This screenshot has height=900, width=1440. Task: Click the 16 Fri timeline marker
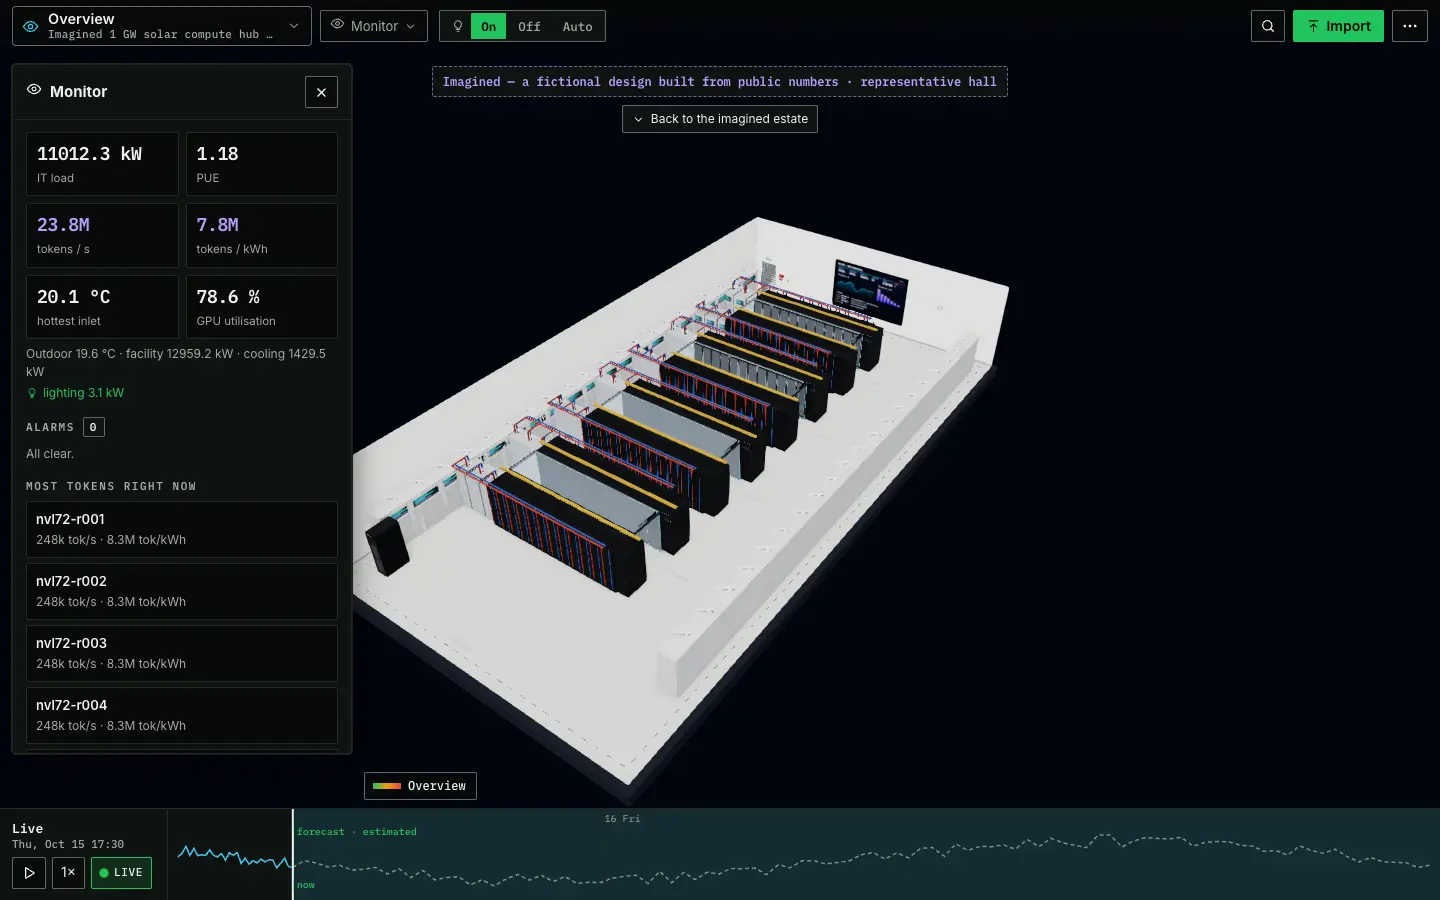click(x=622, y=819)
